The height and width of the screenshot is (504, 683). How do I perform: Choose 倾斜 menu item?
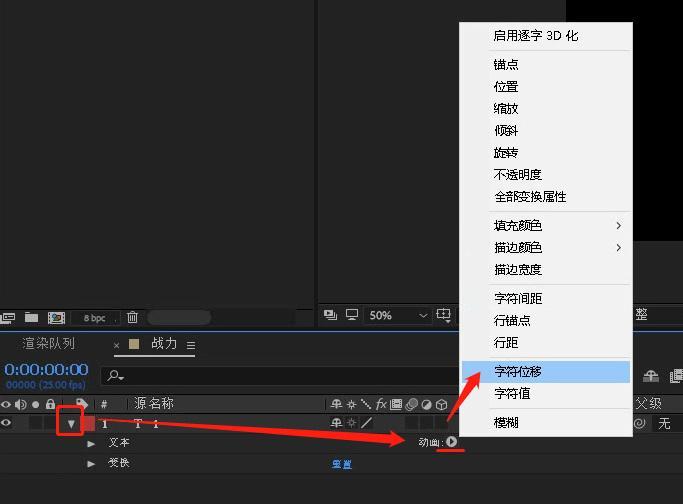506,130
